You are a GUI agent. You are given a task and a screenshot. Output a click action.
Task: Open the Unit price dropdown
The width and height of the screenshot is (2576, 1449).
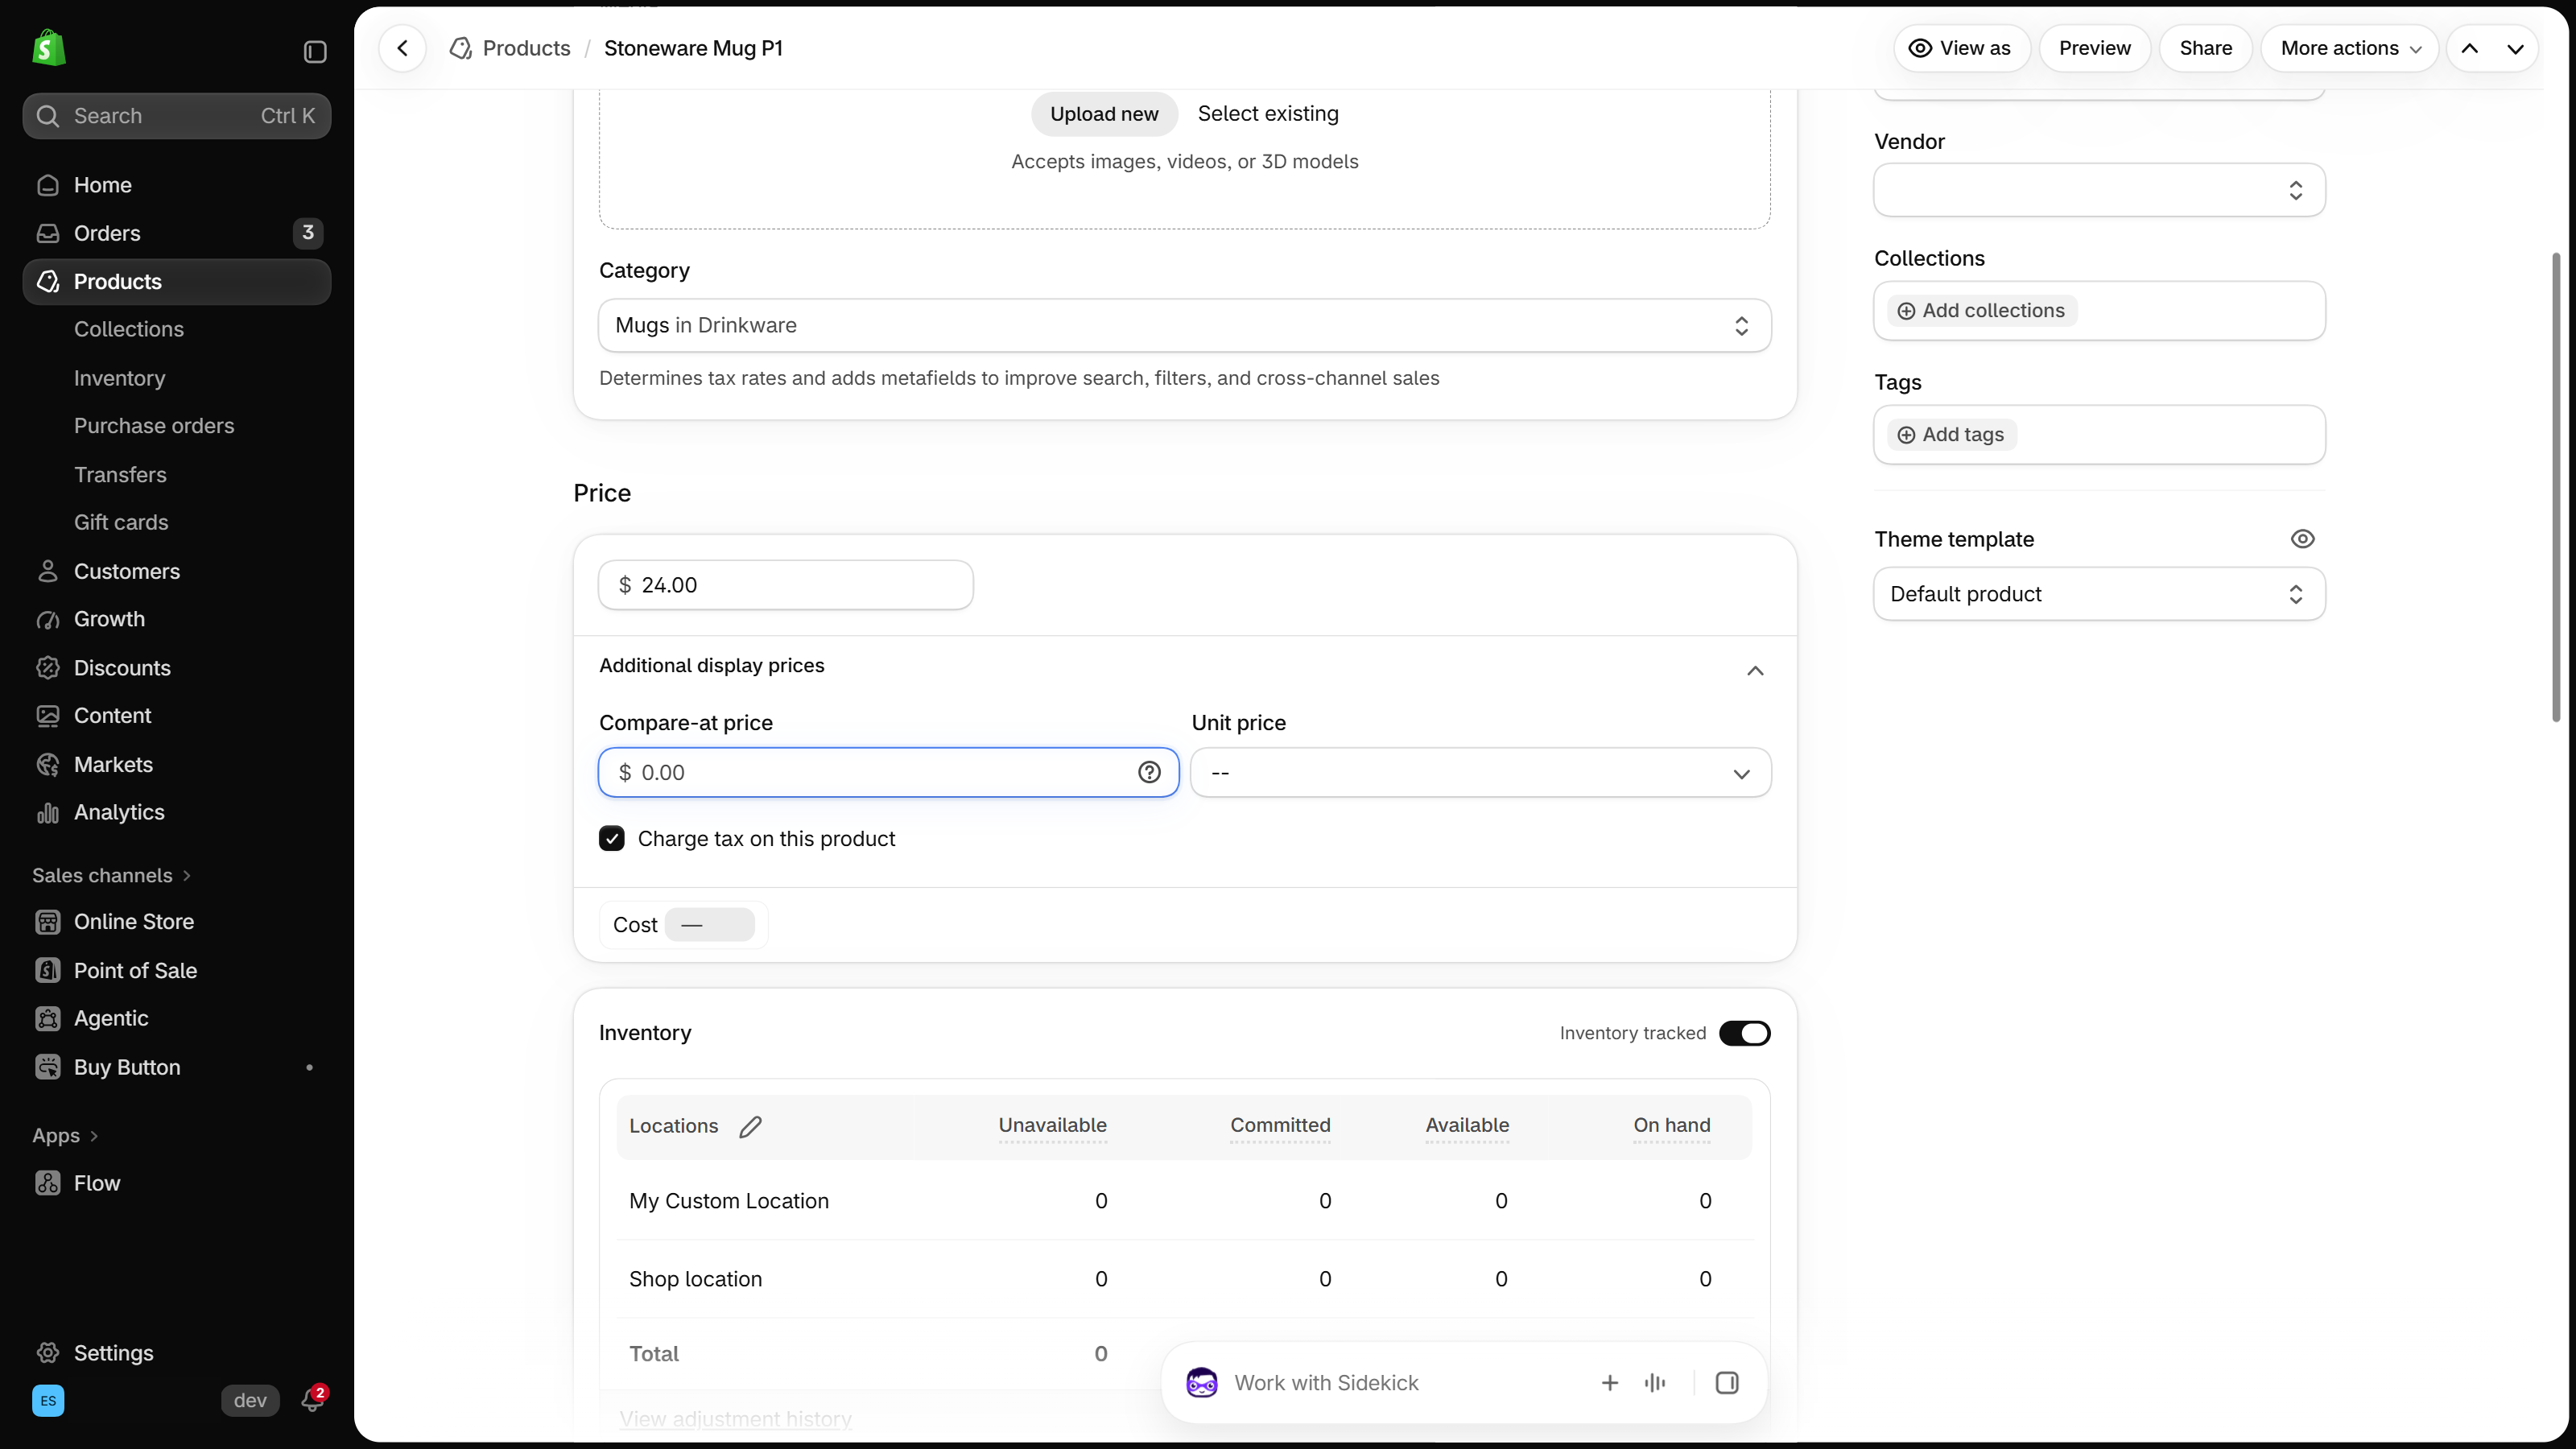pos(1481,773)
